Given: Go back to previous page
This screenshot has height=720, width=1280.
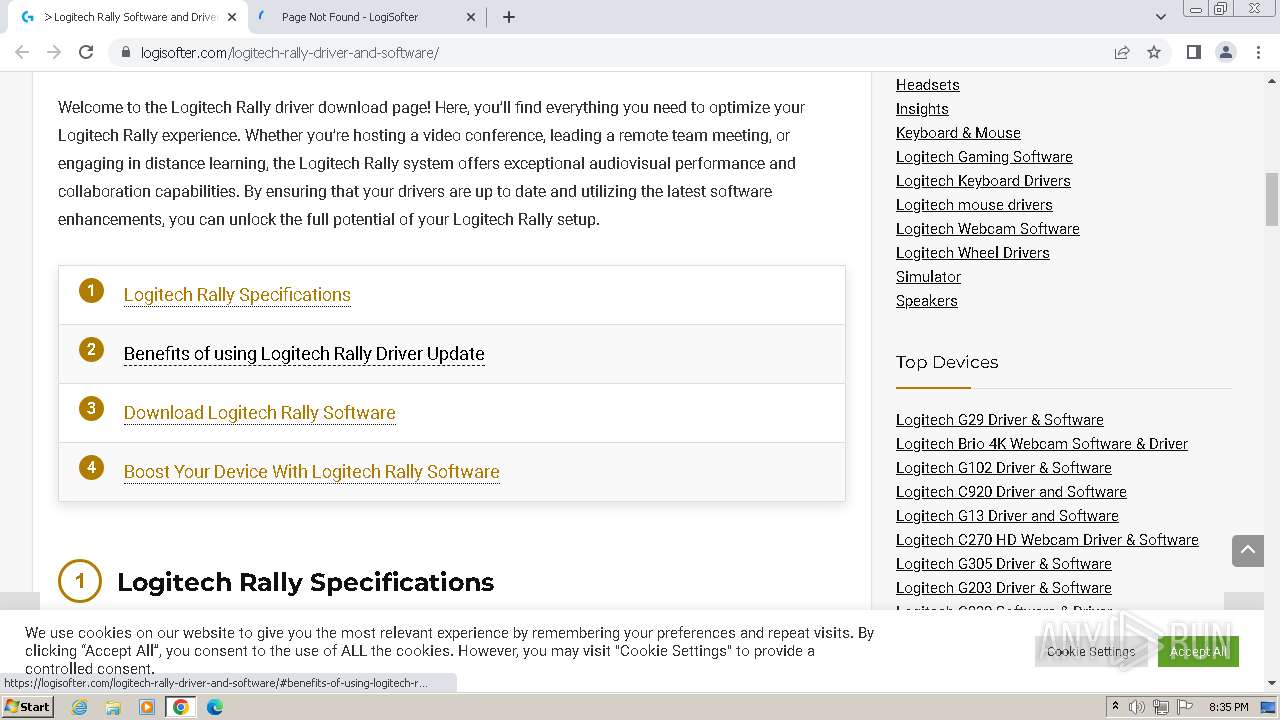Looking at the screenshot, I should (22, 52).
